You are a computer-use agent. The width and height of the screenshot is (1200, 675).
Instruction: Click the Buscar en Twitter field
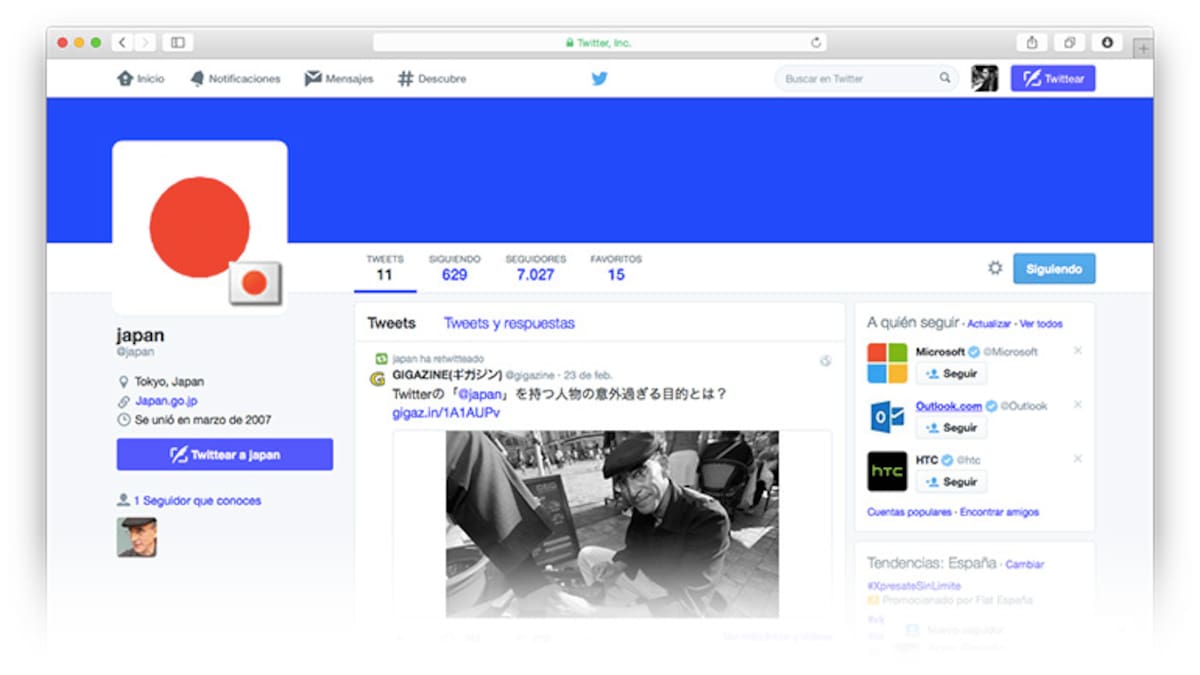(x=857, y=79)
